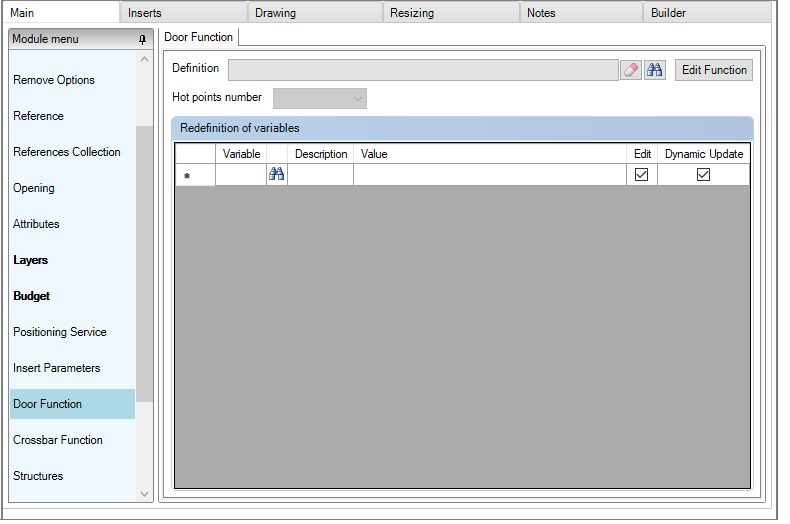Image resolution: width=790 pixels, height=524 pixels.
Task: Open Positioning Service module item
Action: point(72,332)
